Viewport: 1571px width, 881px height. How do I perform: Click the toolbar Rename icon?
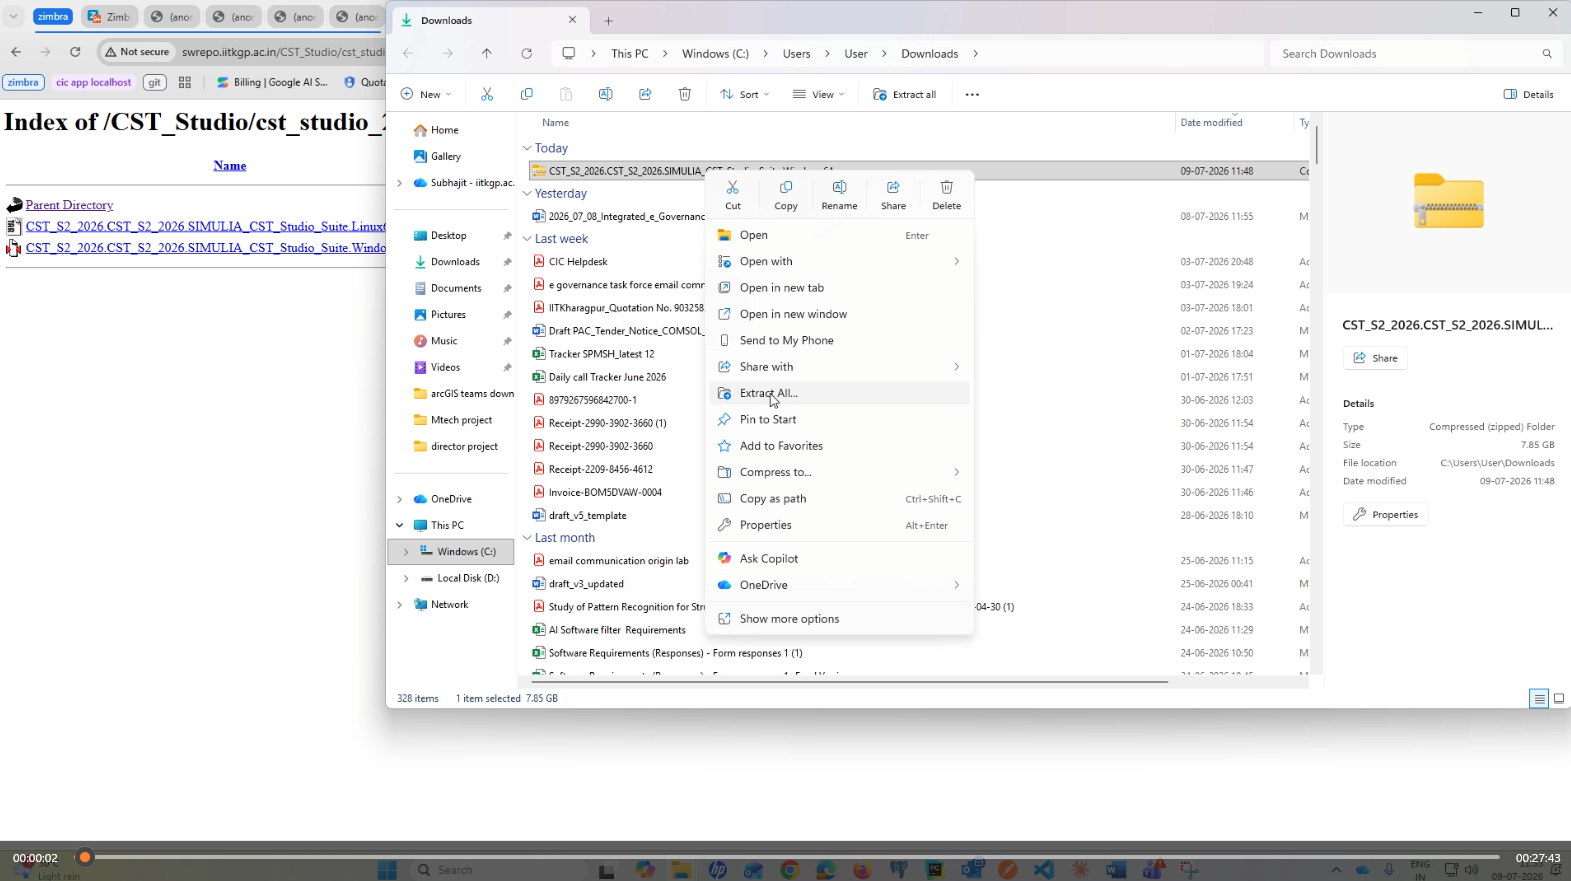pyautogui.click(x=605, y=94)
